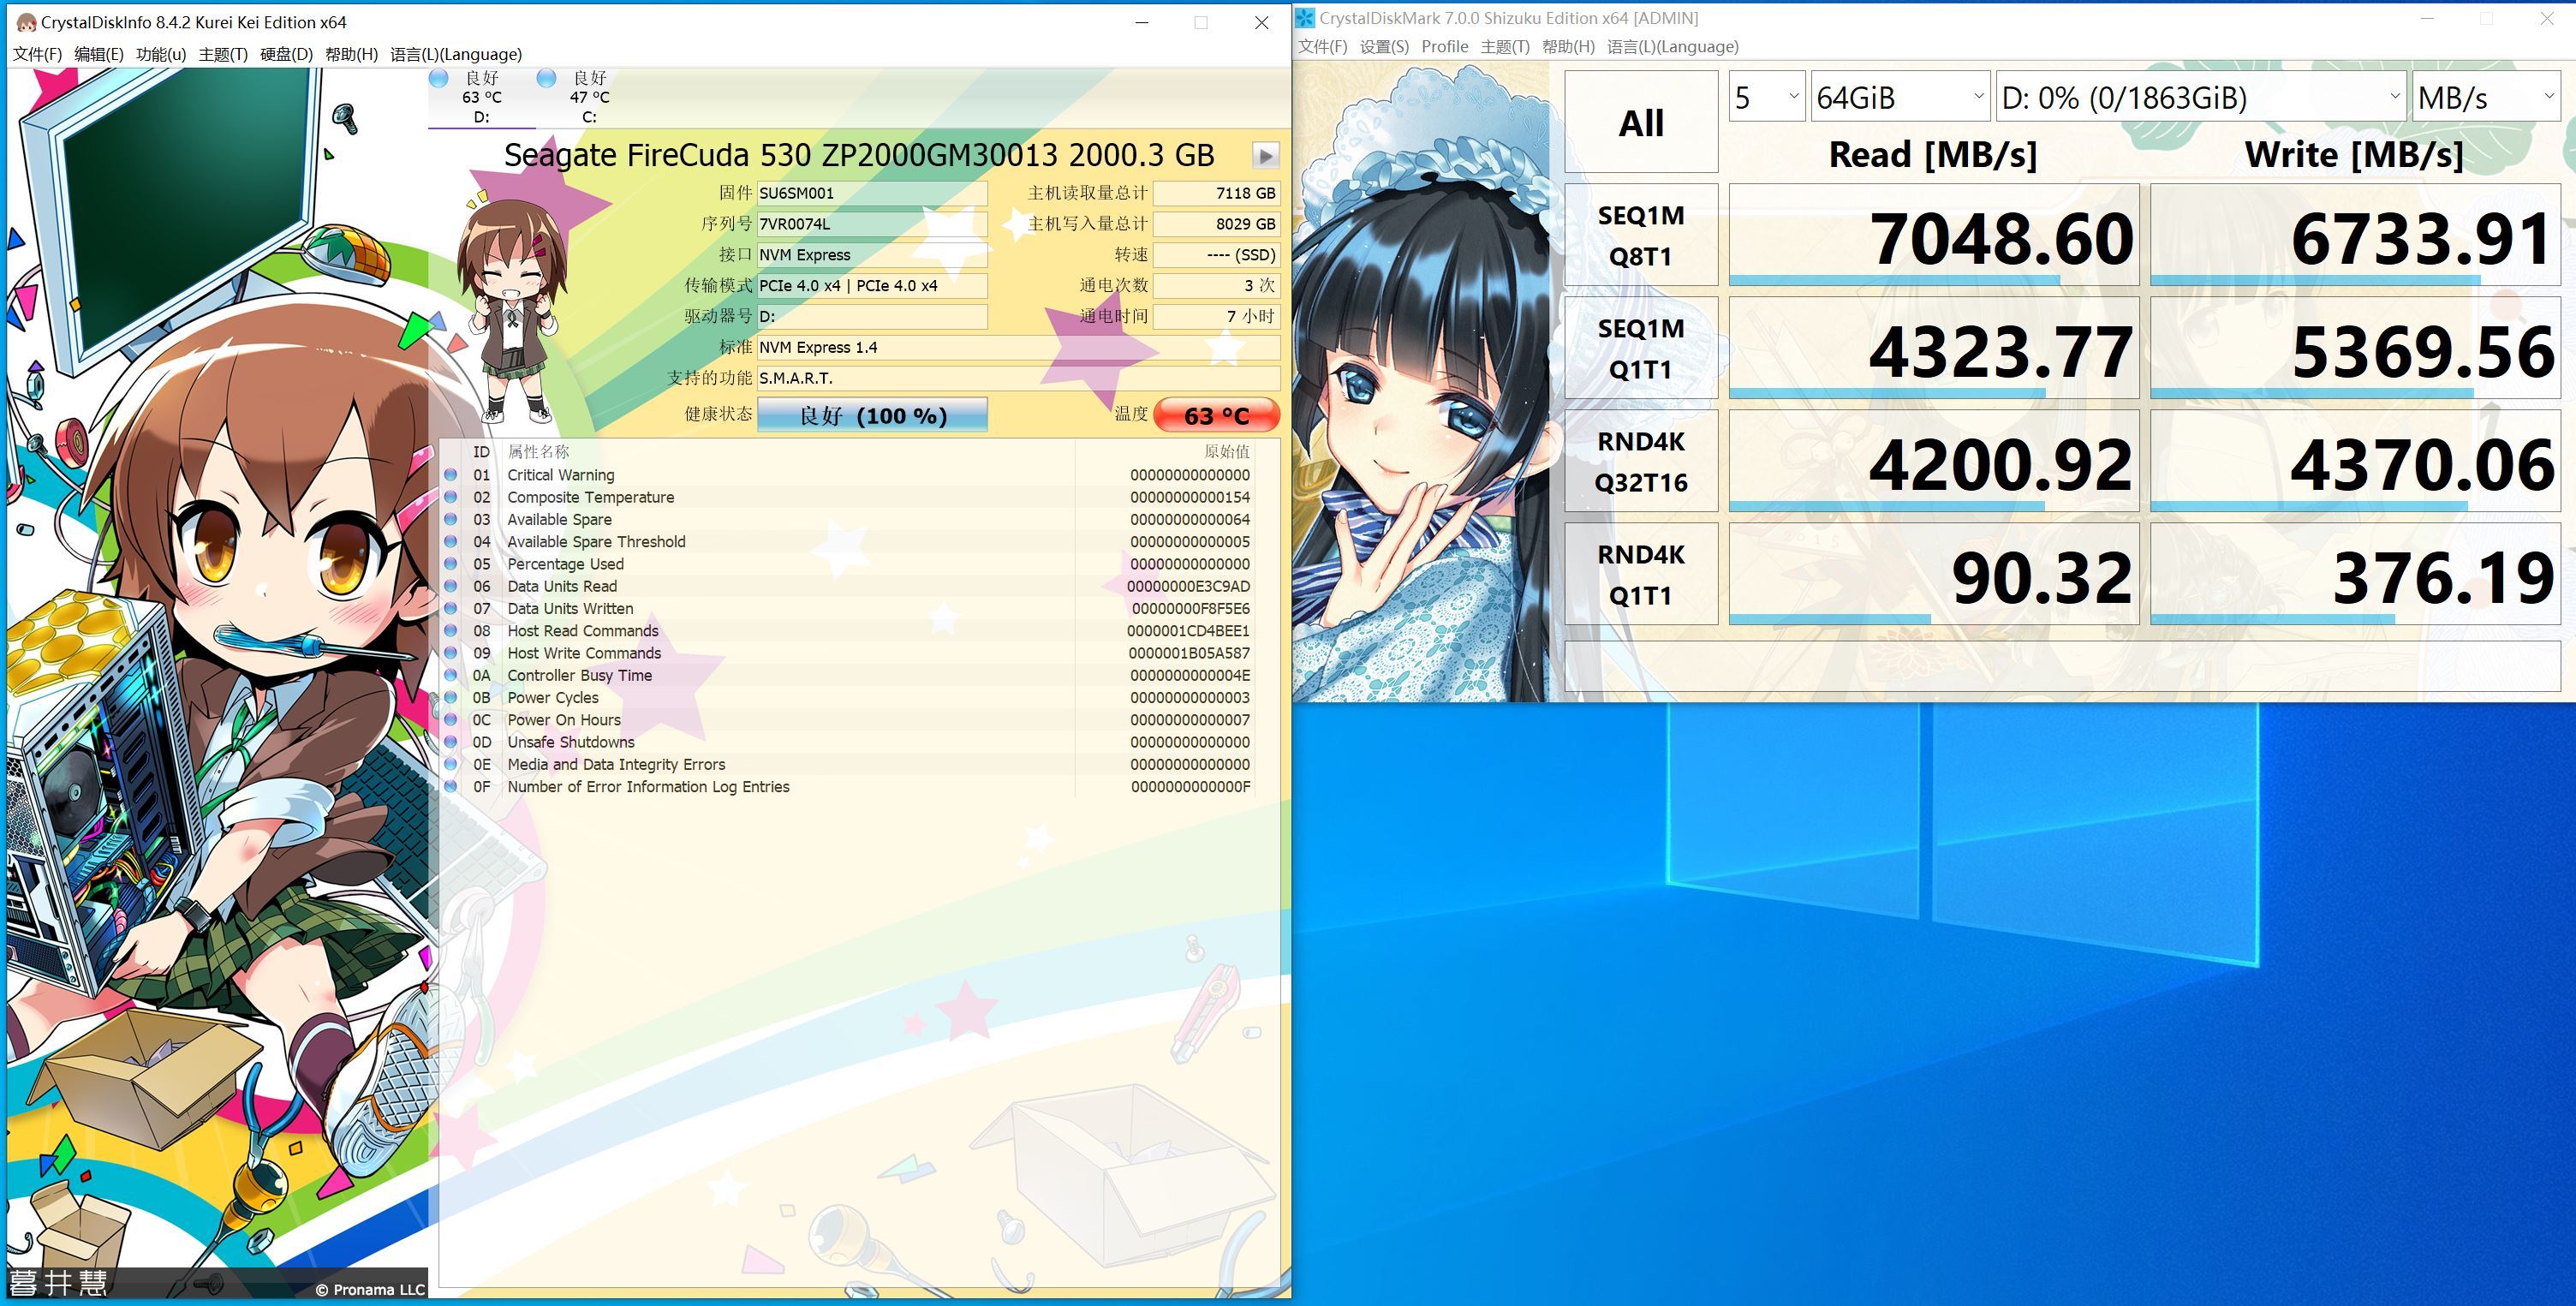Open the 功能(u) menu in CrystalDiskInfo

click(x=161, y=54)
